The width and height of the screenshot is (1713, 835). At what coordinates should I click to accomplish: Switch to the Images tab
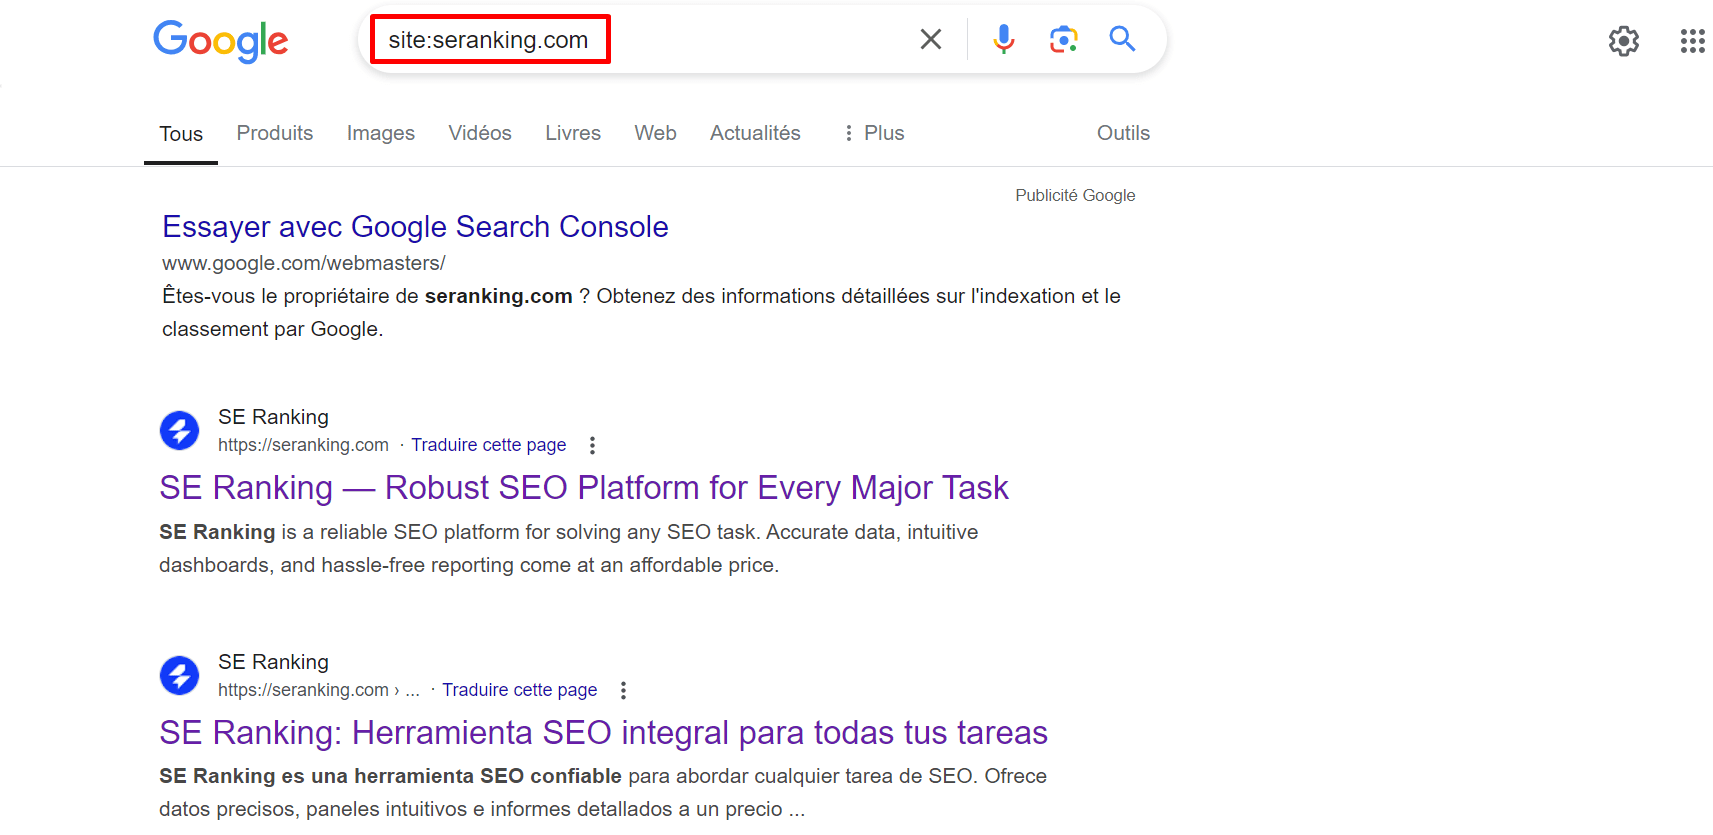(381, 133)
